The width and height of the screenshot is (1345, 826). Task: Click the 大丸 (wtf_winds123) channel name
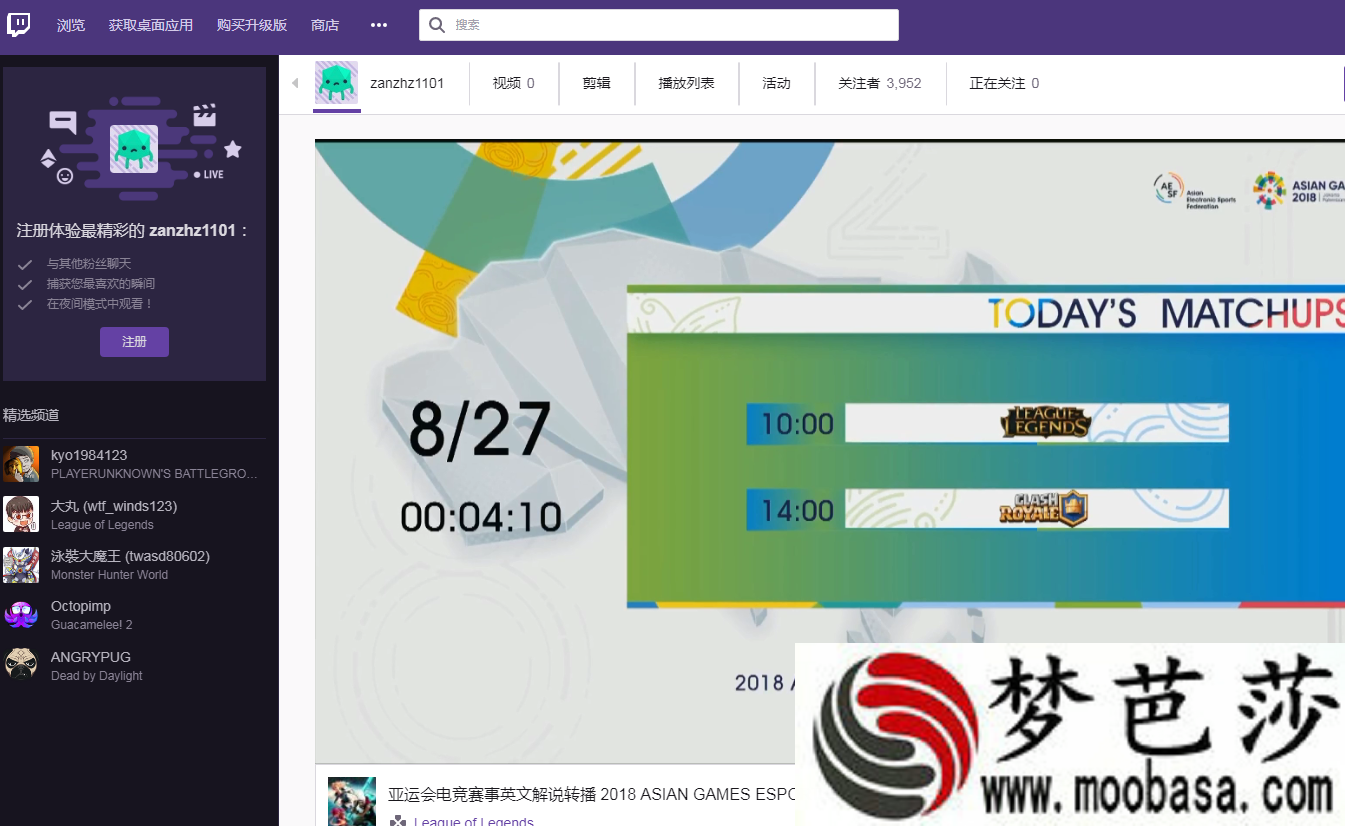(x=114, y=506)
